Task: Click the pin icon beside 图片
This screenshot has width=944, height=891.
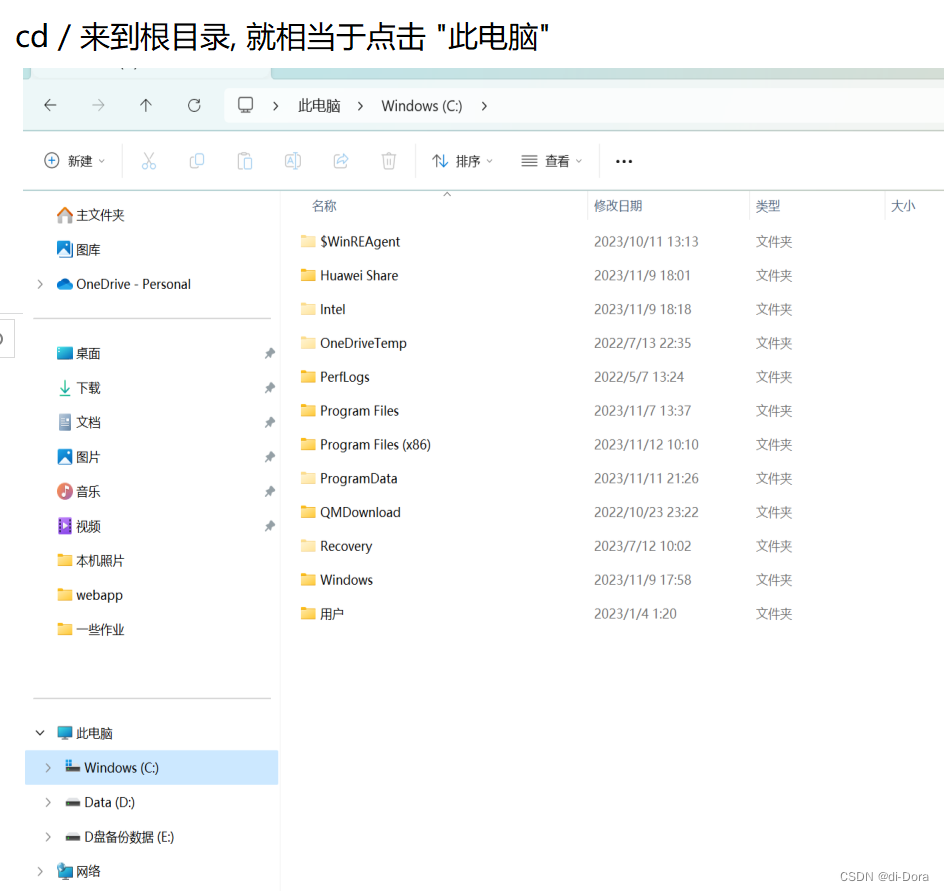Action: point(270,457)
